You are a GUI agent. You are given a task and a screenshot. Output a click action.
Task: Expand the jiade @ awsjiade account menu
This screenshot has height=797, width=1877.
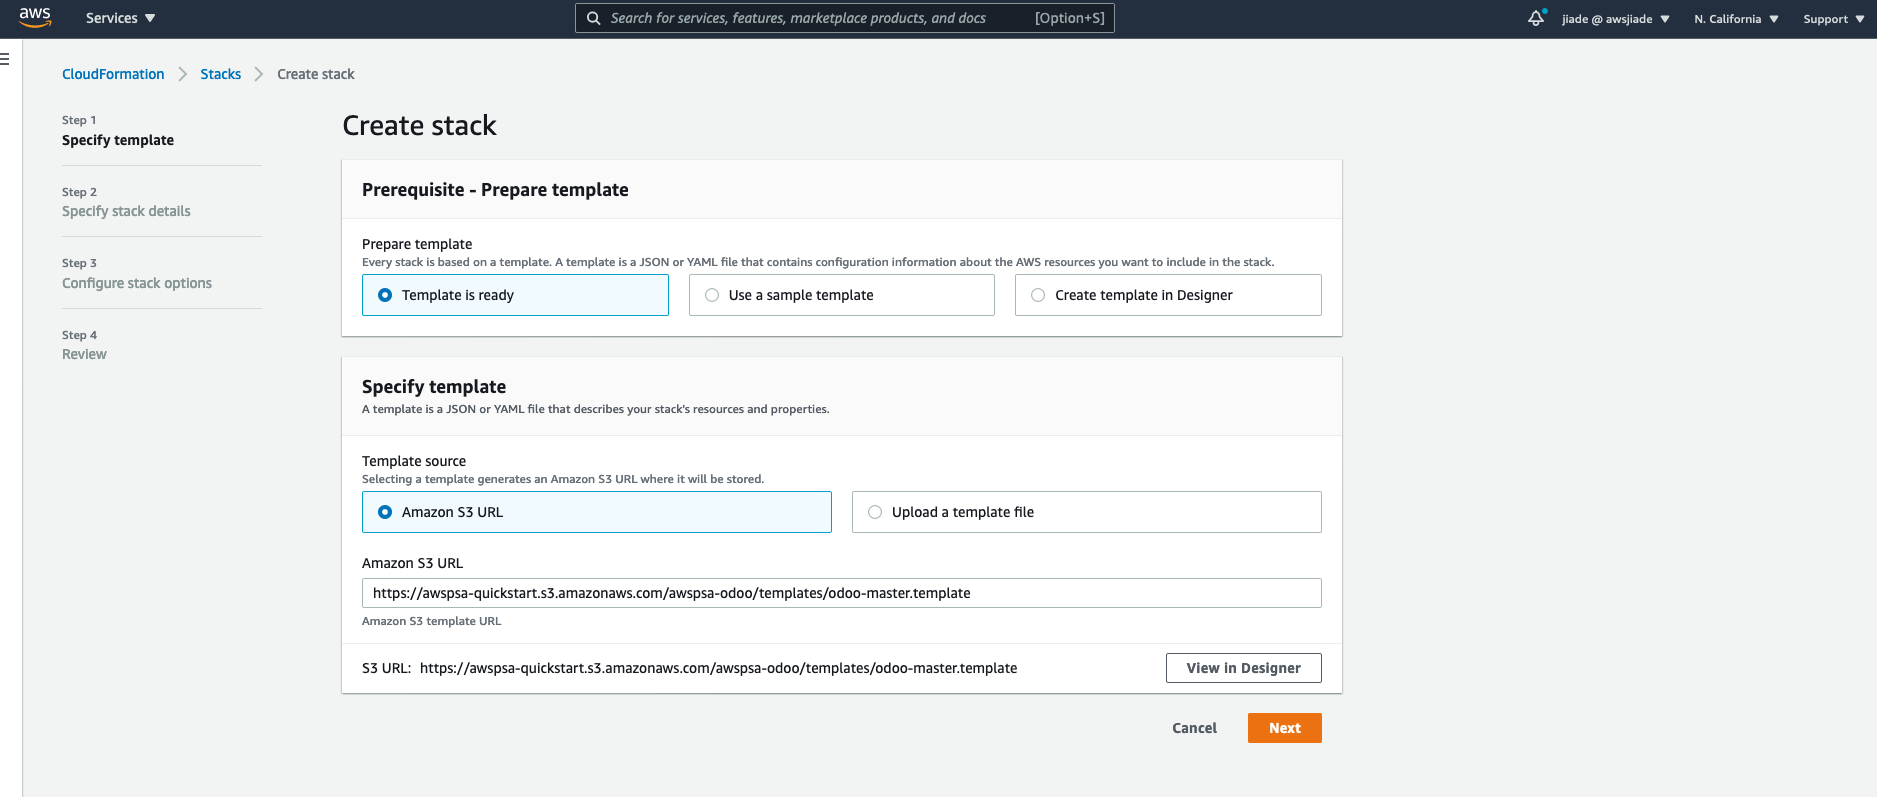click(1615, 19)
